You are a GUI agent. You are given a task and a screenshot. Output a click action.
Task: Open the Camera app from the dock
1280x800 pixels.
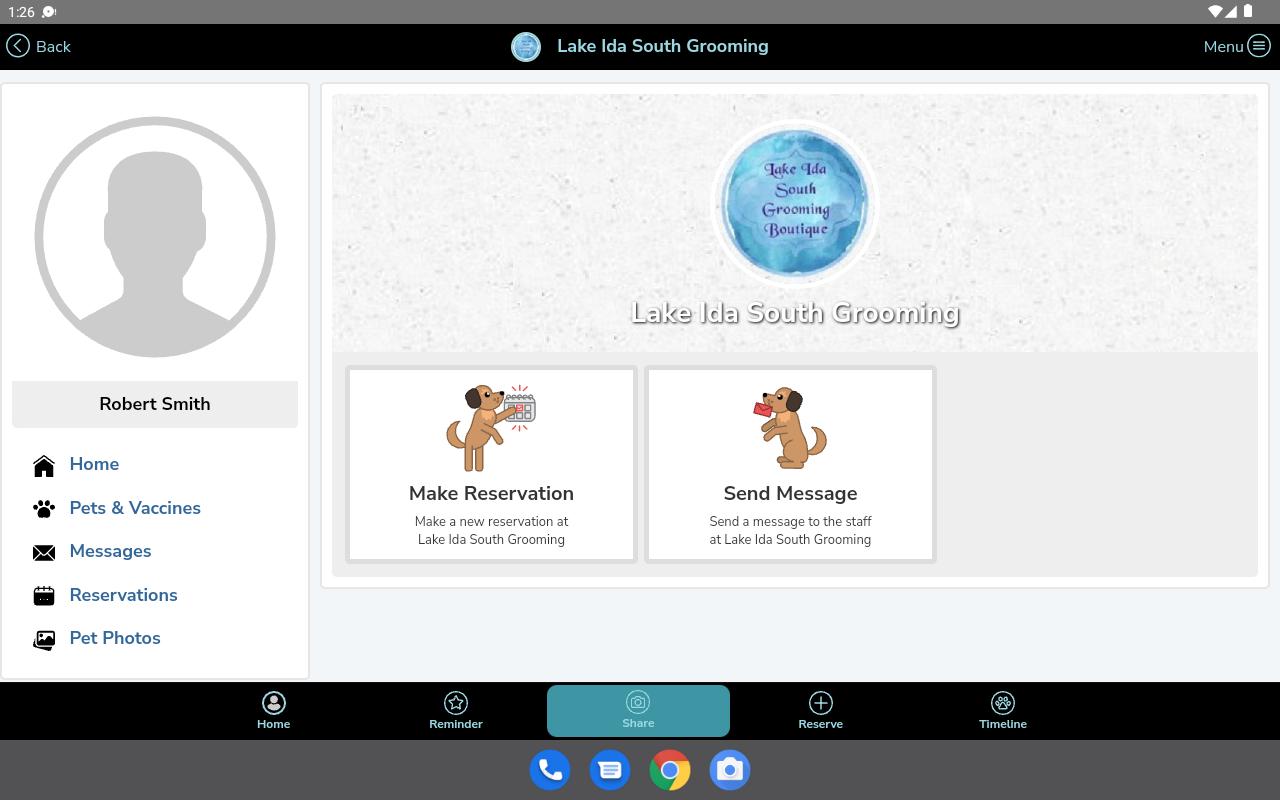pos(730,770)
